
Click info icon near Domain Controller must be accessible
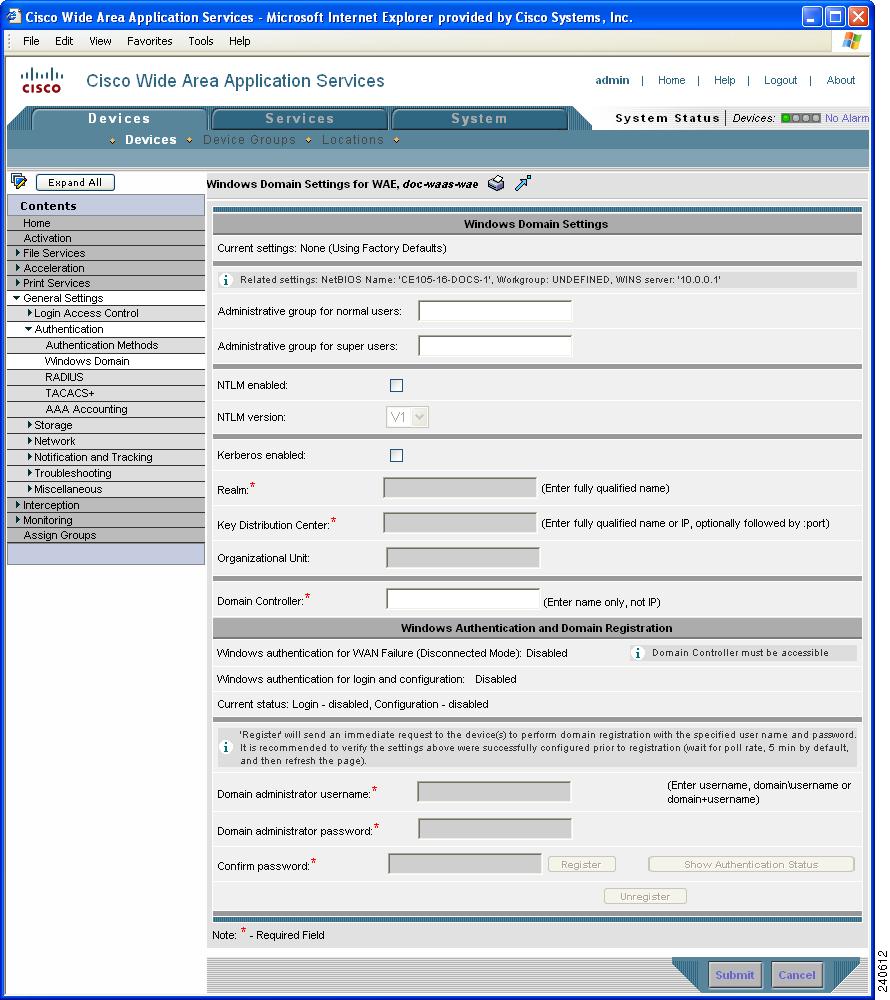point(638,653)
